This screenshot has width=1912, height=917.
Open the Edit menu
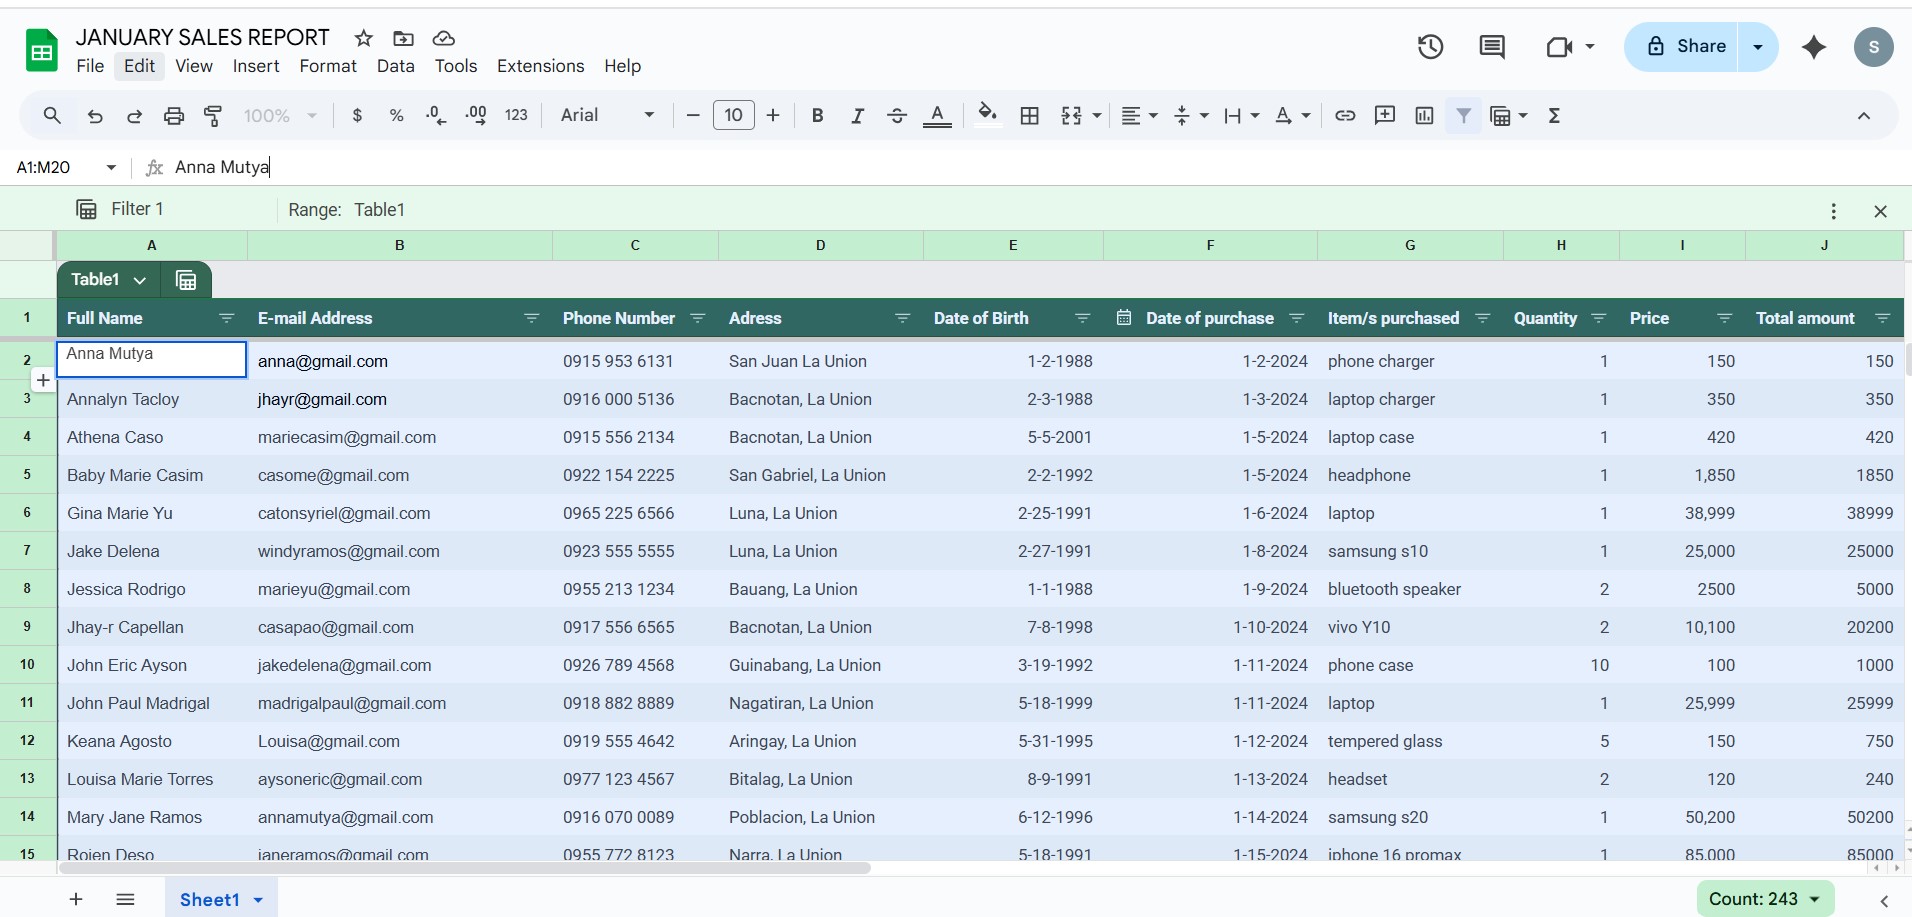point(139,66)
